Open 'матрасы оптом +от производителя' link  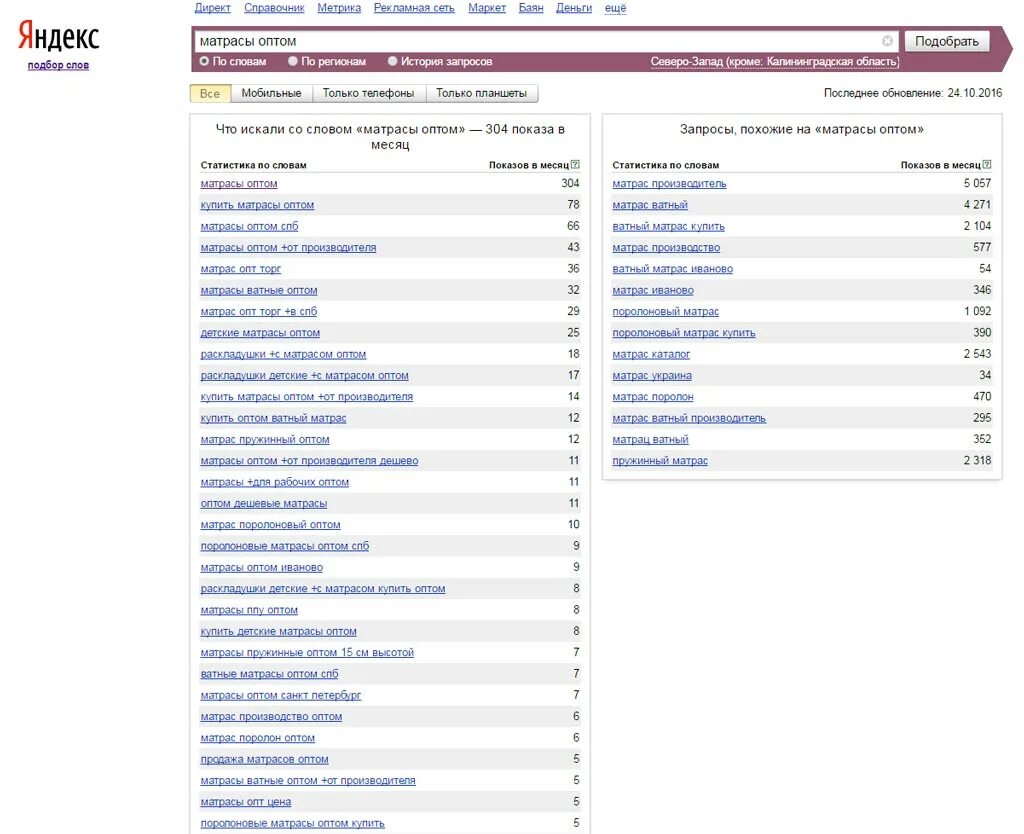point(288,248)
